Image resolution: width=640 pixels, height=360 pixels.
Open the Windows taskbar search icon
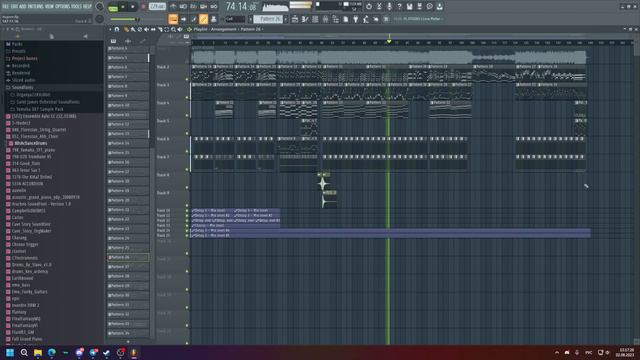[x=24, y=352]
